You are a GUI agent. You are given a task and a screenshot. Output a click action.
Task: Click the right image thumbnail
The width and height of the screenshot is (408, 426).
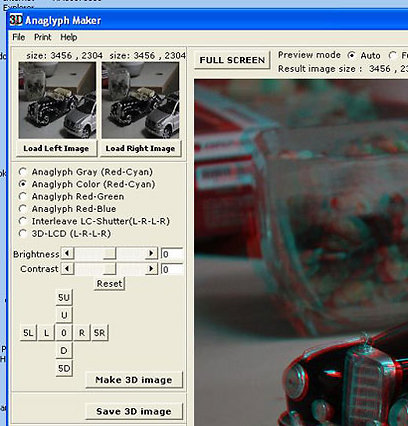(140, 100)
